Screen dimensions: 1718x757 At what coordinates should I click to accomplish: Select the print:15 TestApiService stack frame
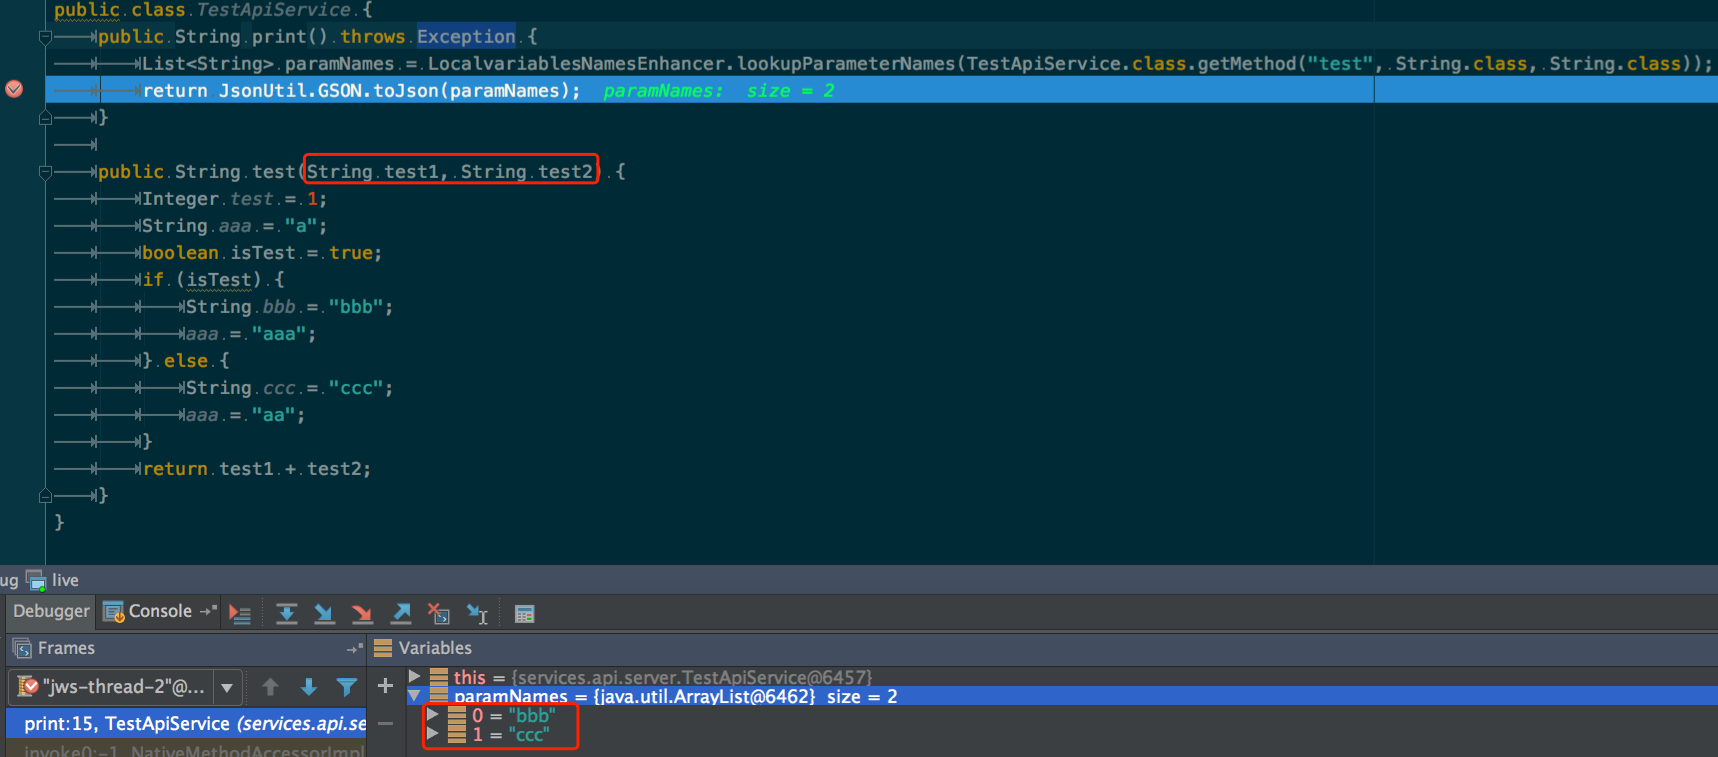pyautogui.click(x=190, y=723)
